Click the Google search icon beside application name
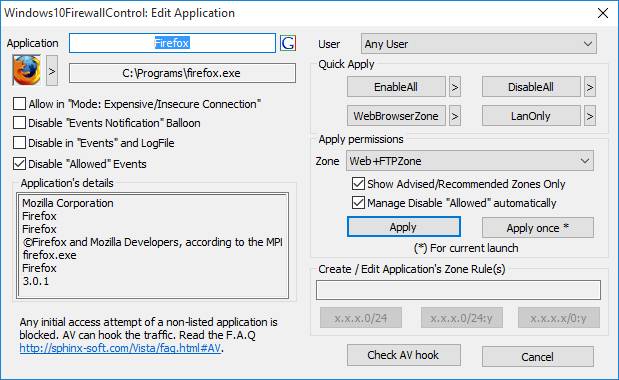This screenshot has height=380, width=619. click(x=288, y=43)
